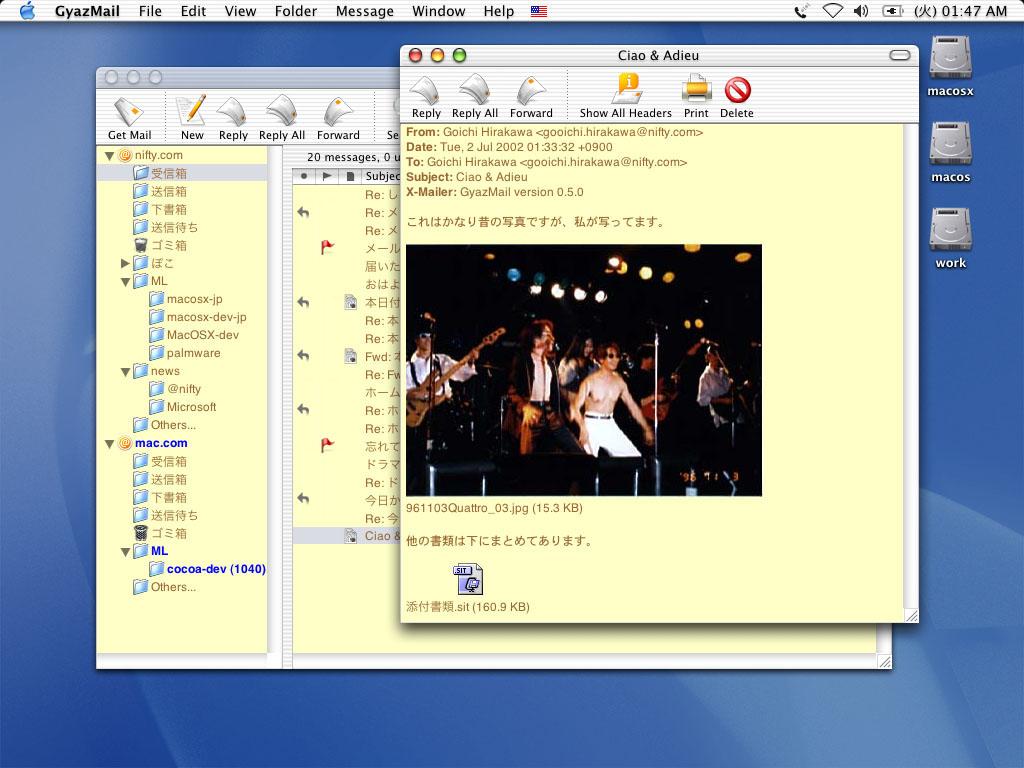This screenshot has width=1024, height=768.
Task: Select nifty.com ゴミ箱 trash folder
Action: pos(161,246)
